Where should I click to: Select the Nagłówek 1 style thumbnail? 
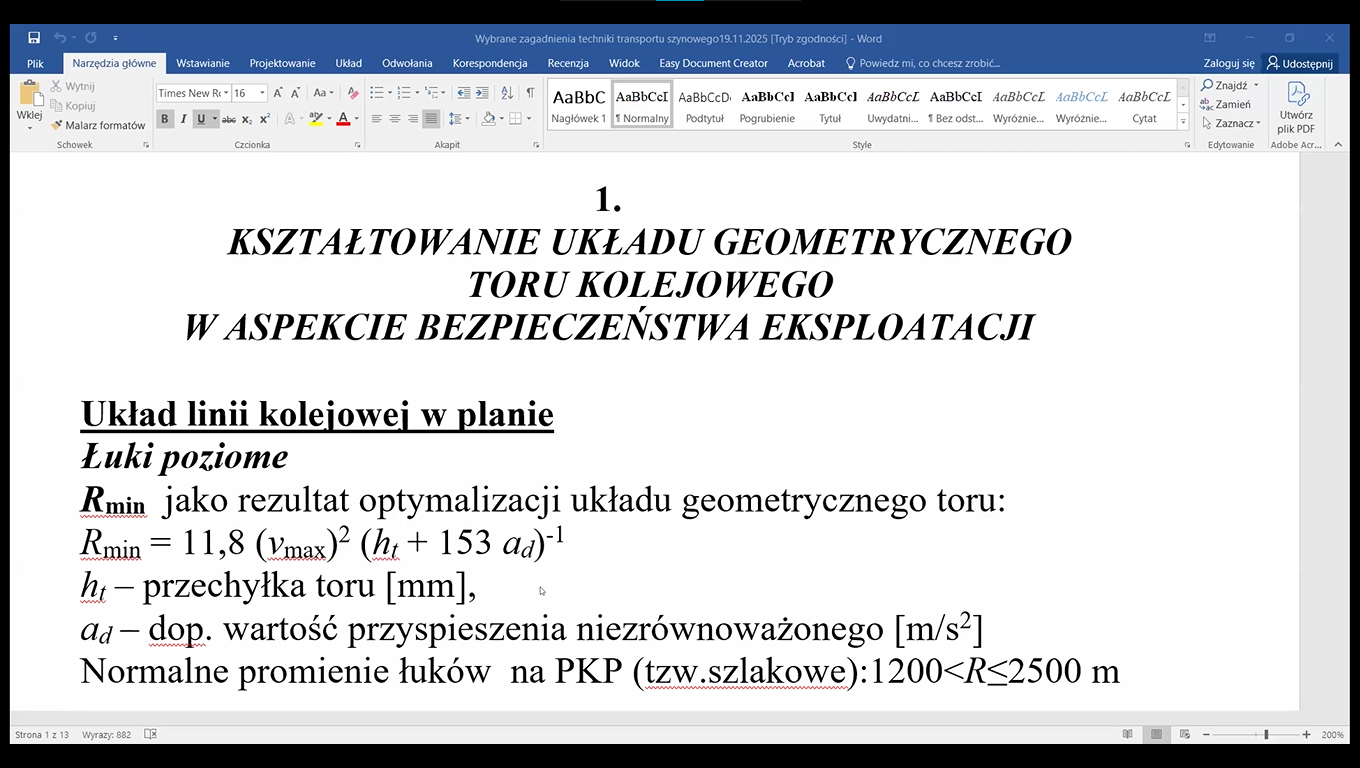578,105
